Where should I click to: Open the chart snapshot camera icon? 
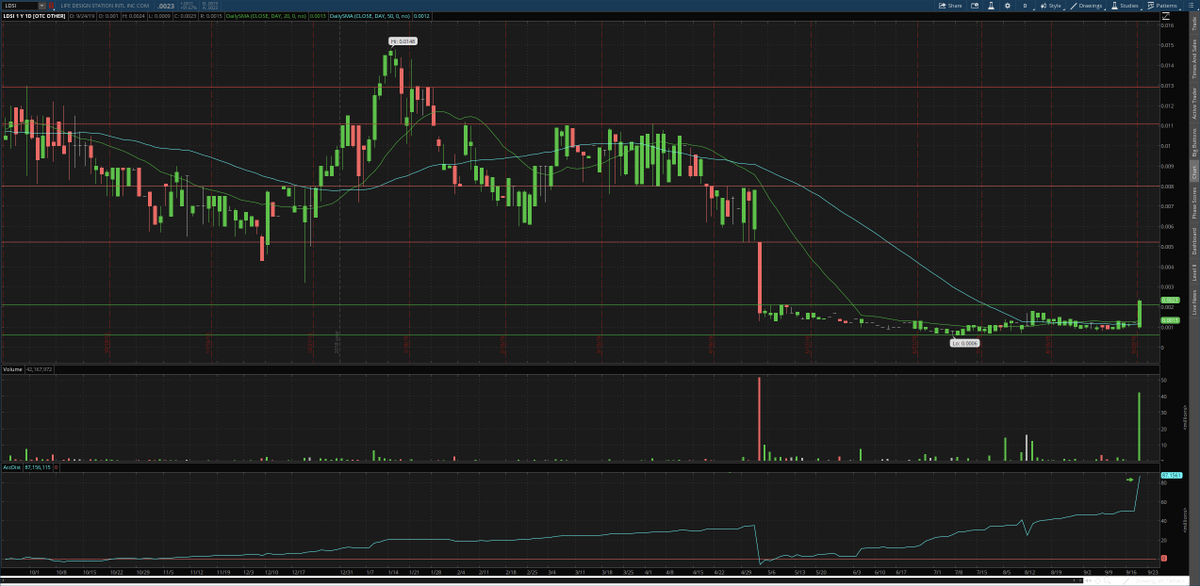(974, 6)
